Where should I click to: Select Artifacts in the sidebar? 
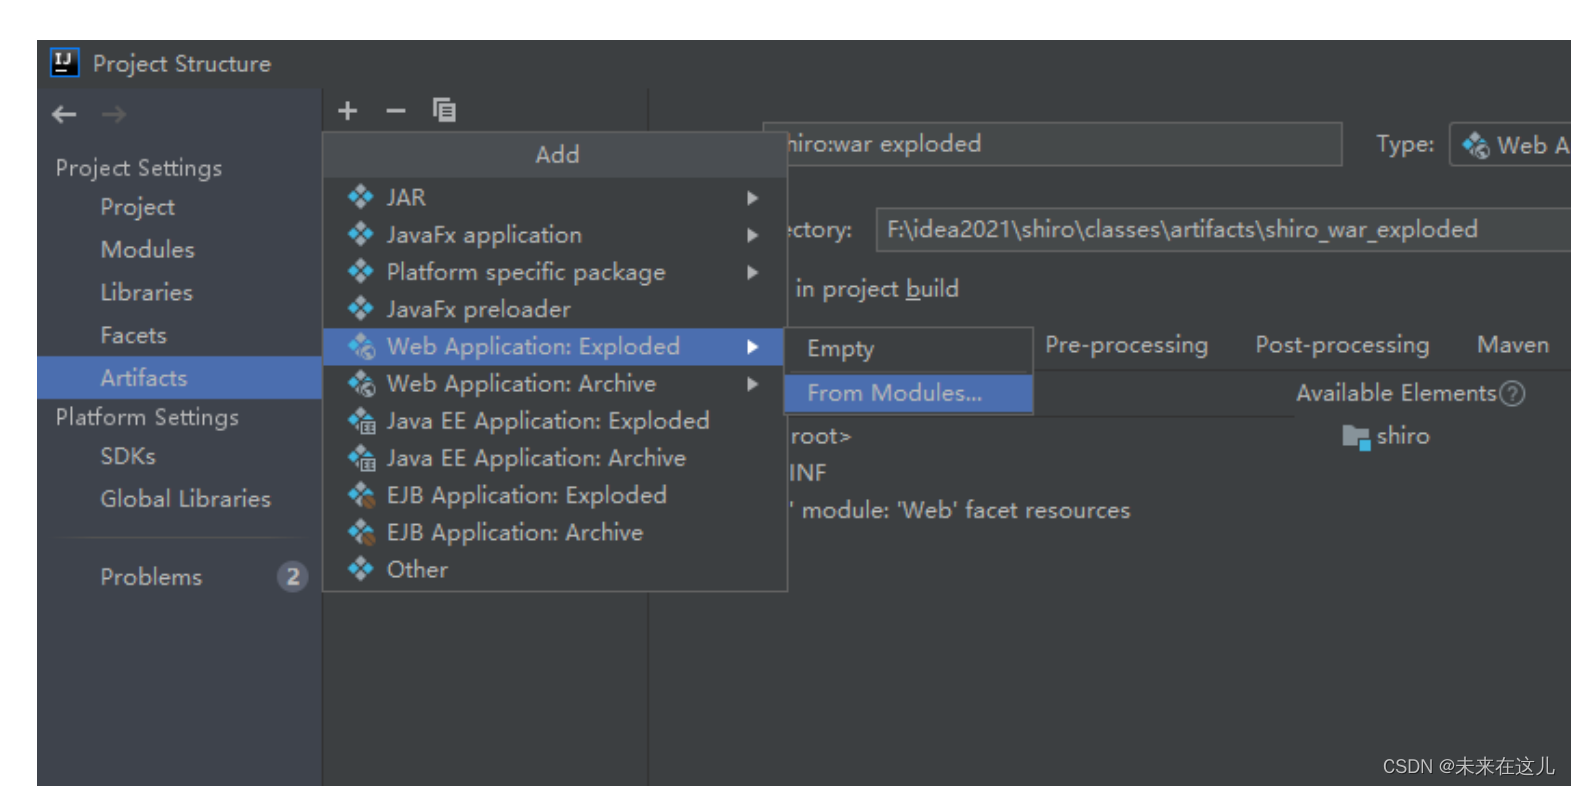coord(179,378)
